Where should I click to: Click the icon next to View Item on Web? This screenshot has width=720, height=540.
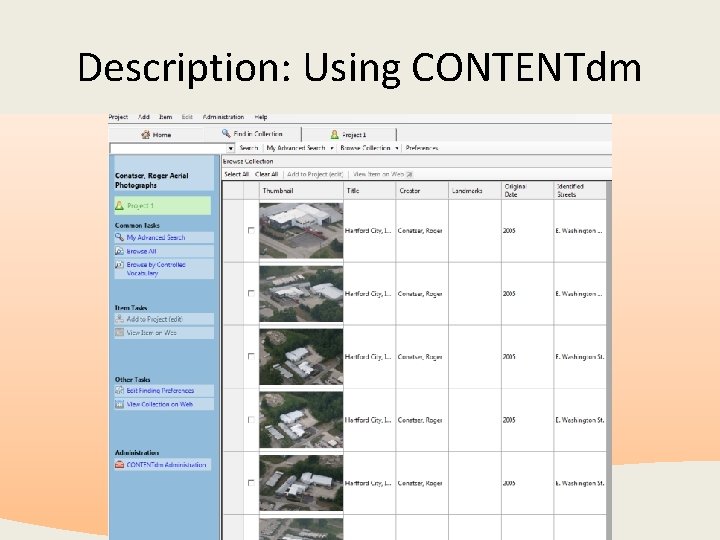coord(410,174)
